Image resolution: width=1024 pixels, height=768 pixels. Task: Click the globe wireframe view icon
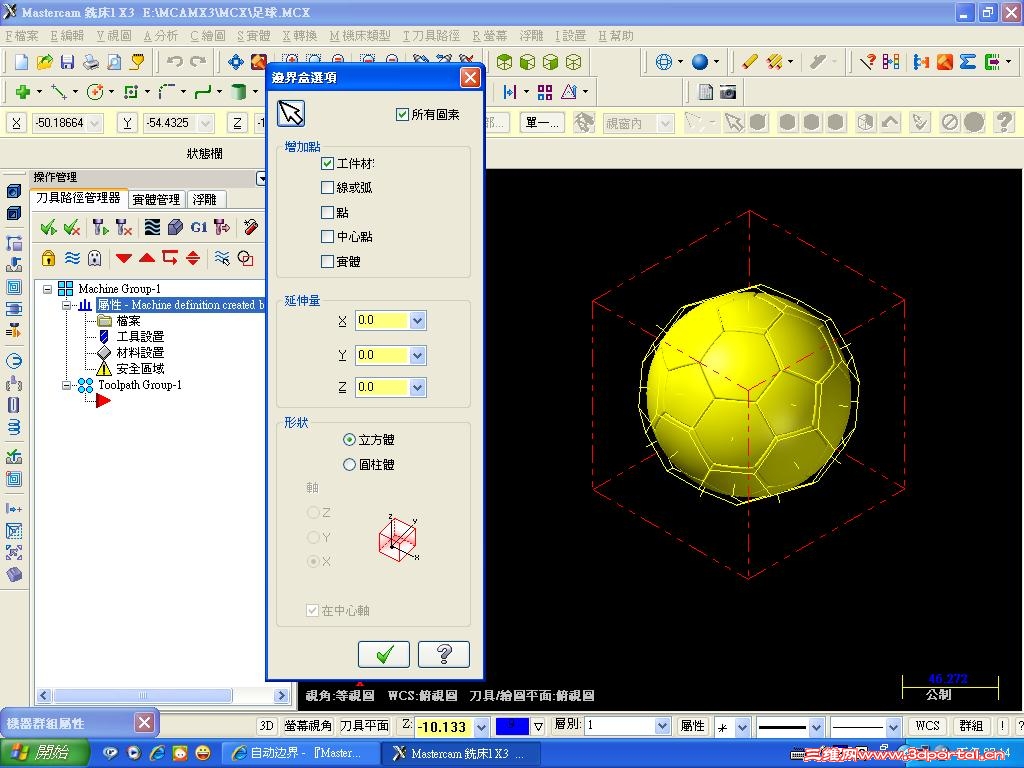pyautogui.click(x=664, y=62)
